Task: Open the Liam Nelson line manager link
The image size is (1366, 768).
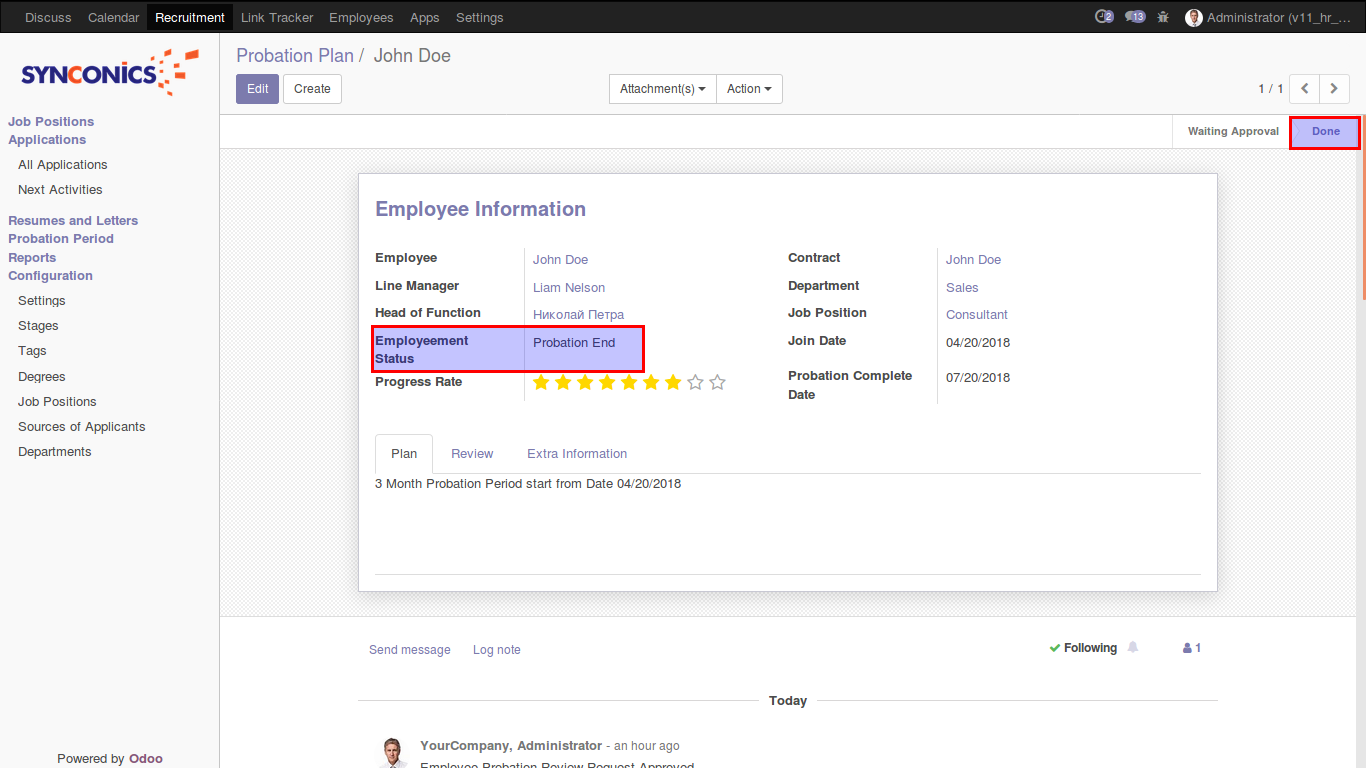Action: 568,288
